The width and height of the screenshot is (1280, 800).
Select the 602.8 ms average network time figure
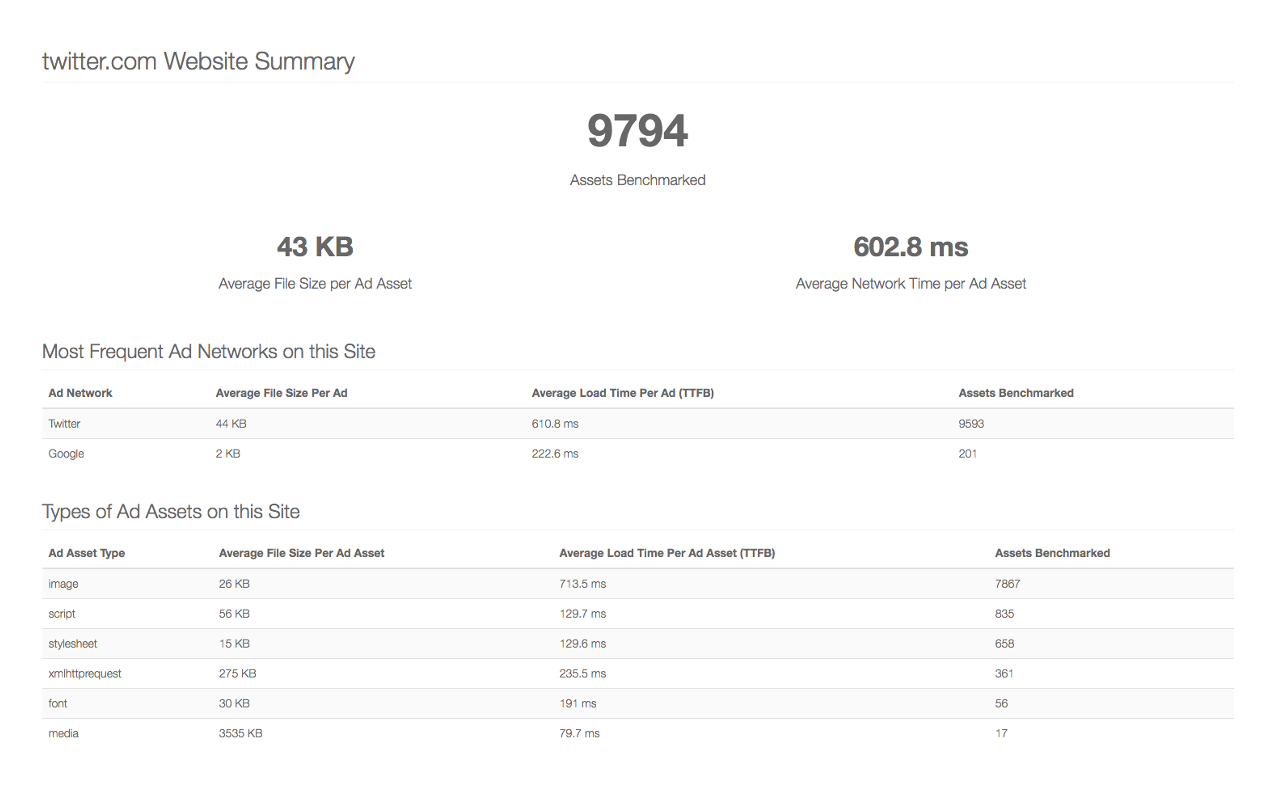pos(910,247)
